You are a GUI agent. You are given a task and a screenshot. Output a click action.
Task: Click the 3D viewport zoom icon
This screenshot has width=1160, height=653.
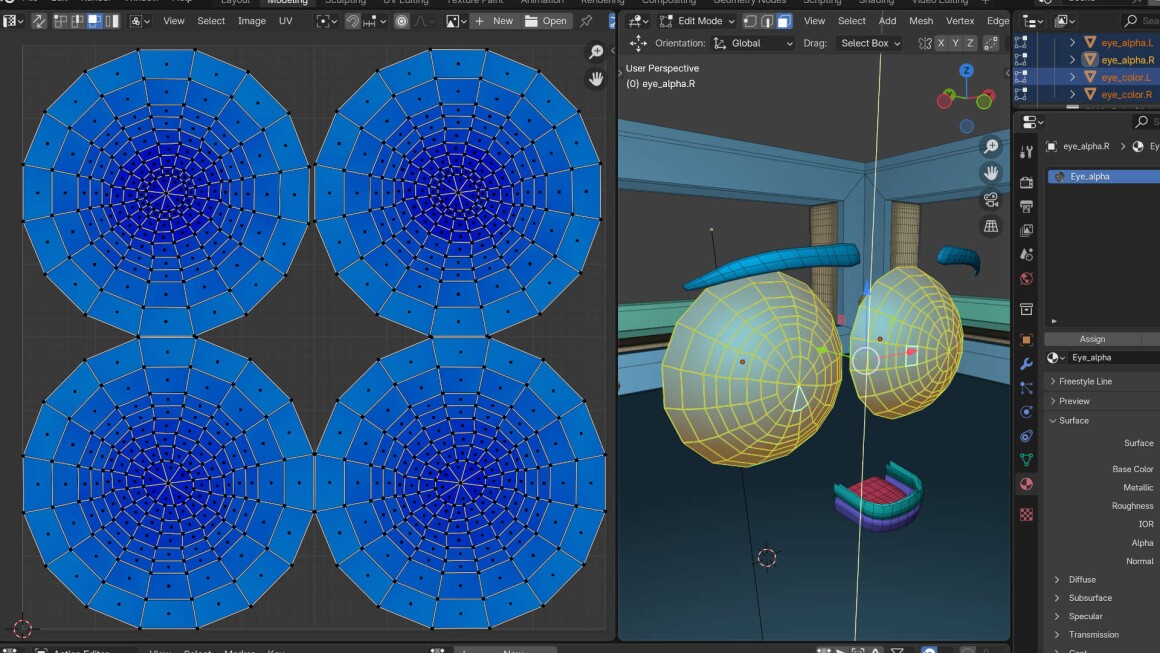point(991,146)
